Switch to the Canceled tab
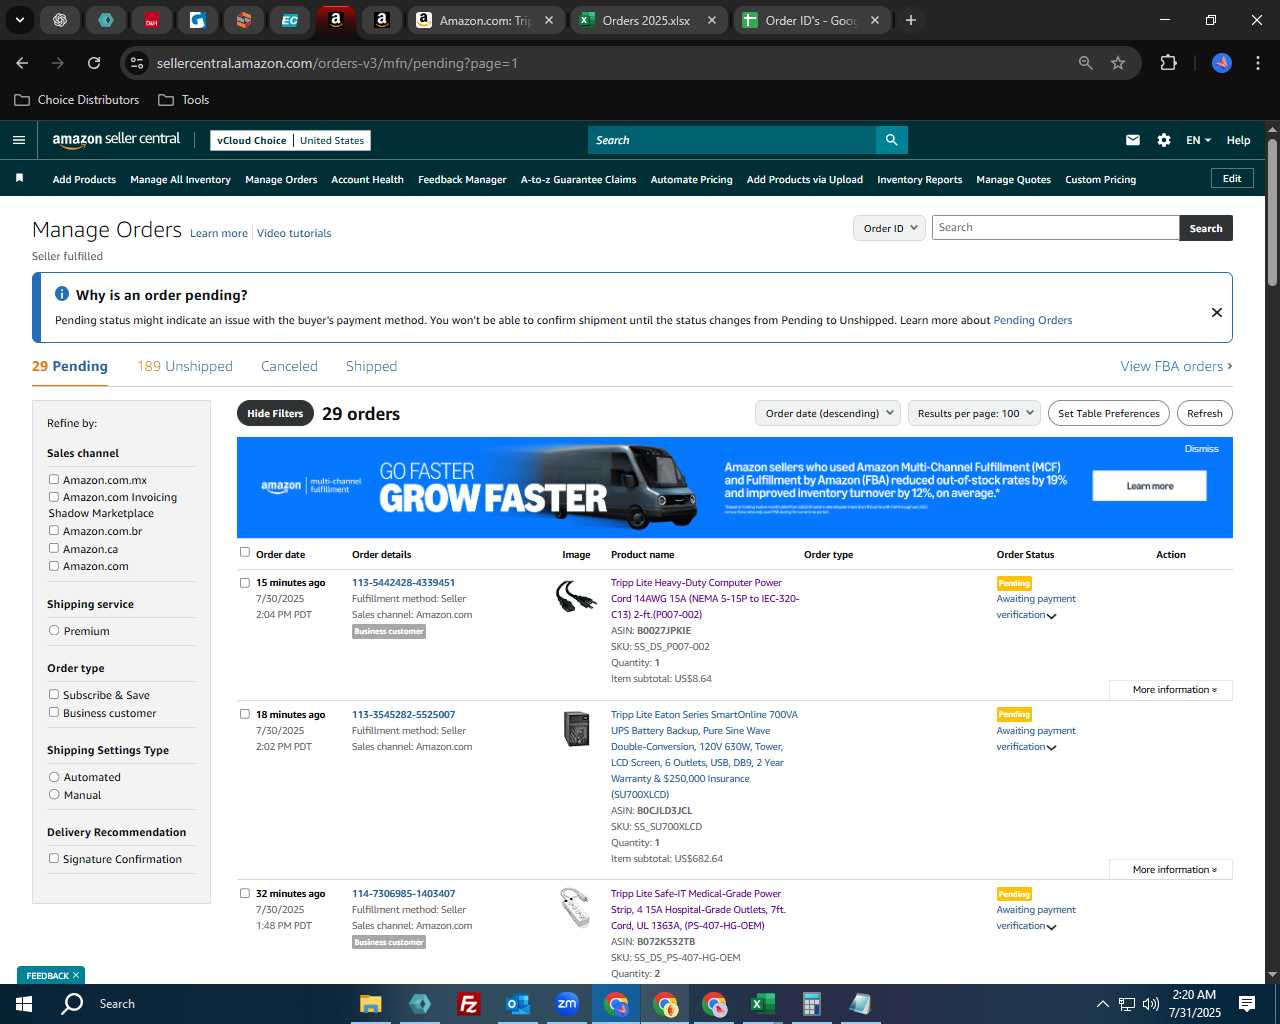This screenshot has width=1280, height=1024. point(289,366)
